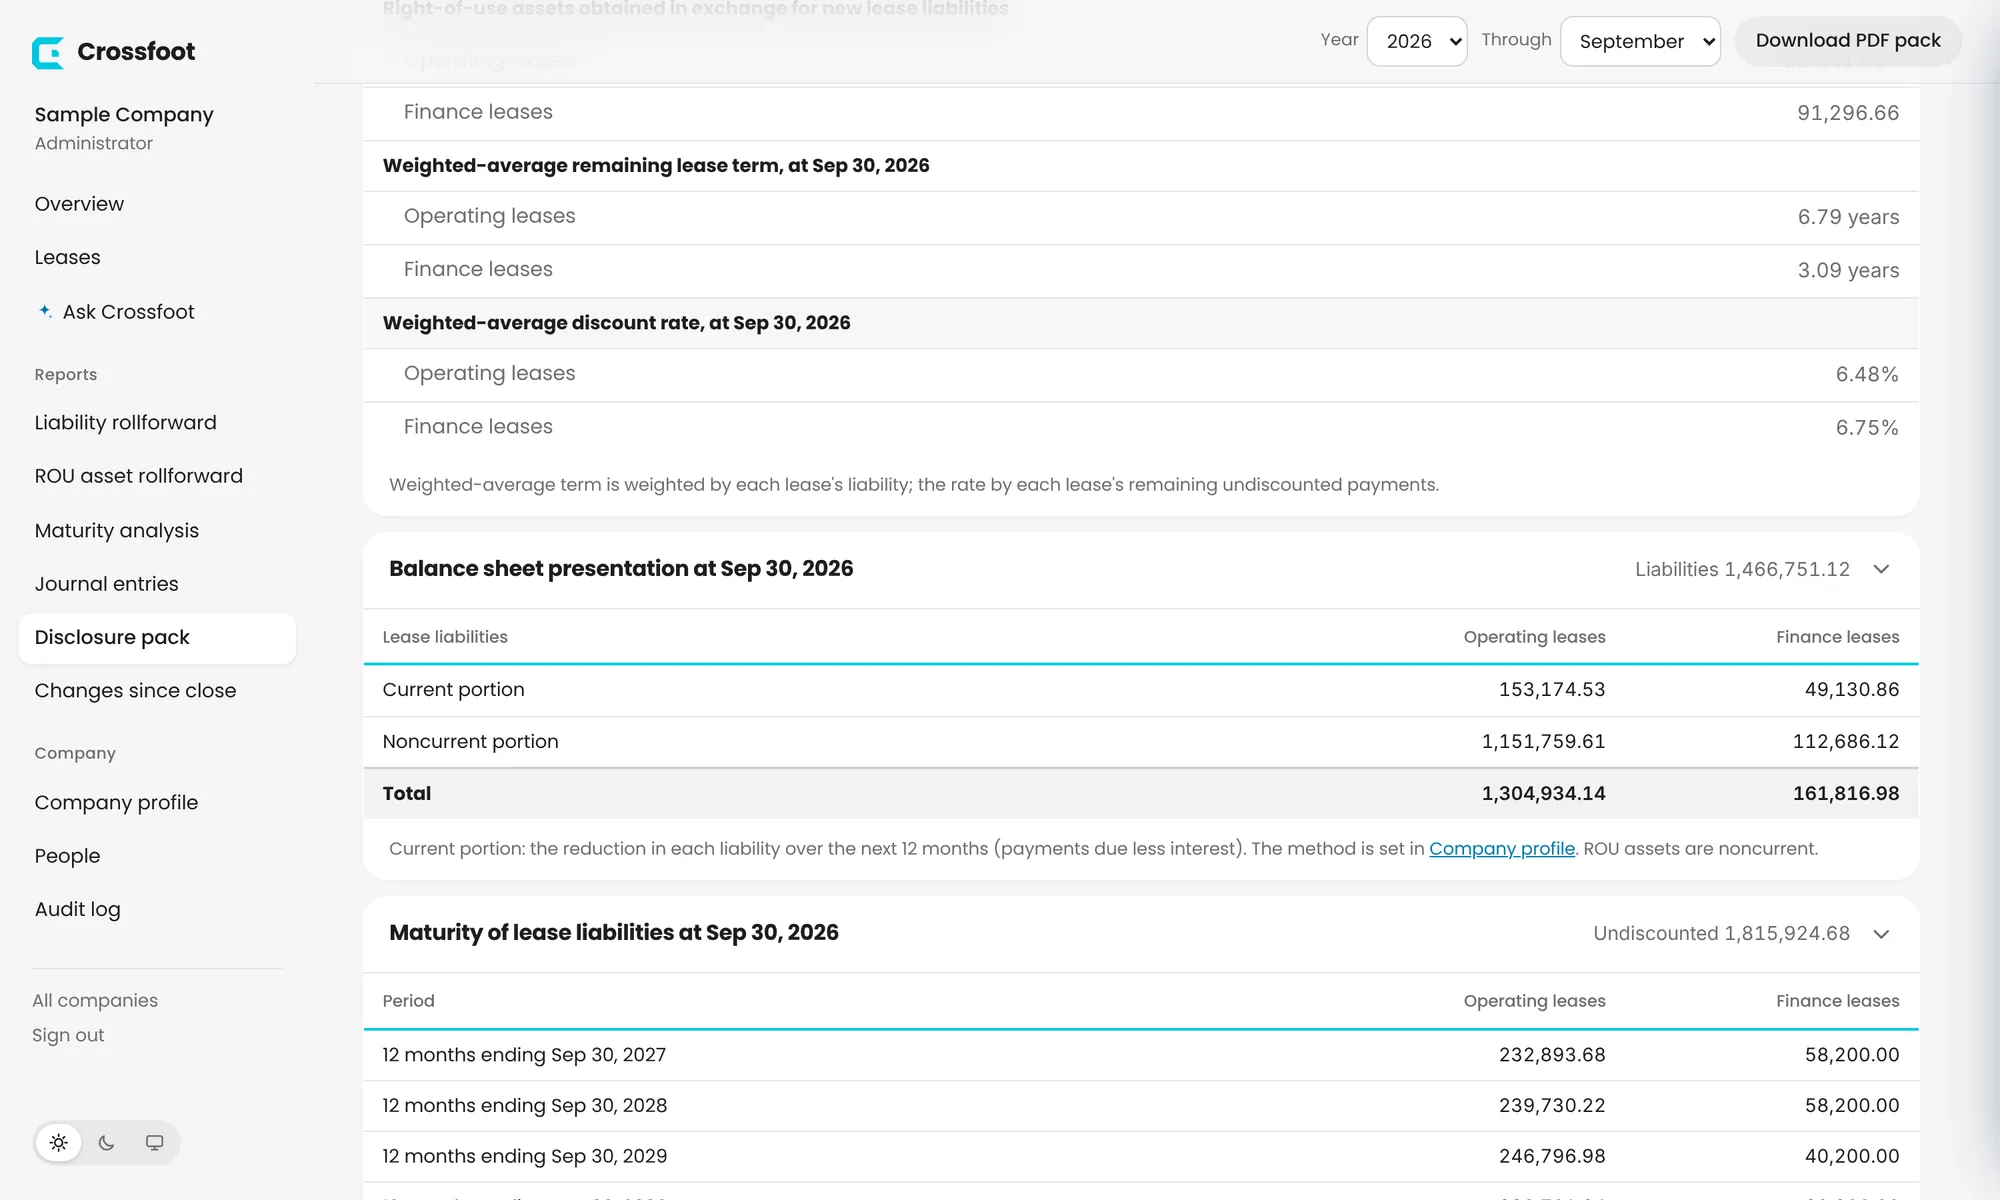
Task: Select Disclosure pack in the sidebar
Action: (157, 638)
